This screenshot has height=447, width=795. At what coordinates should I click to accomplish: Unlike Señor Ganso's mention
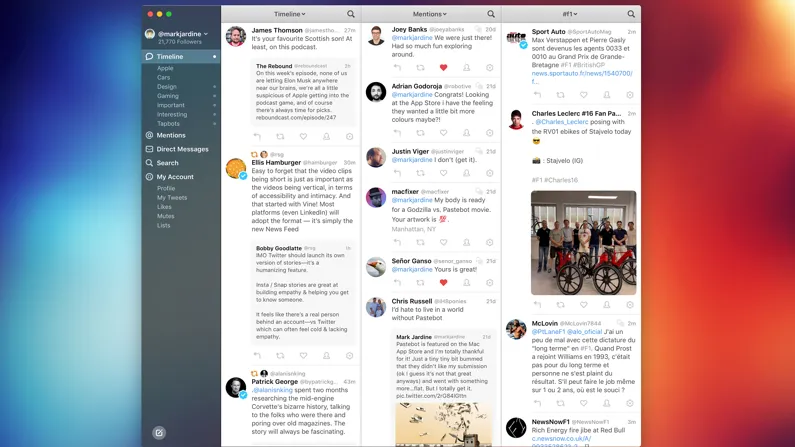click(443, 282)
